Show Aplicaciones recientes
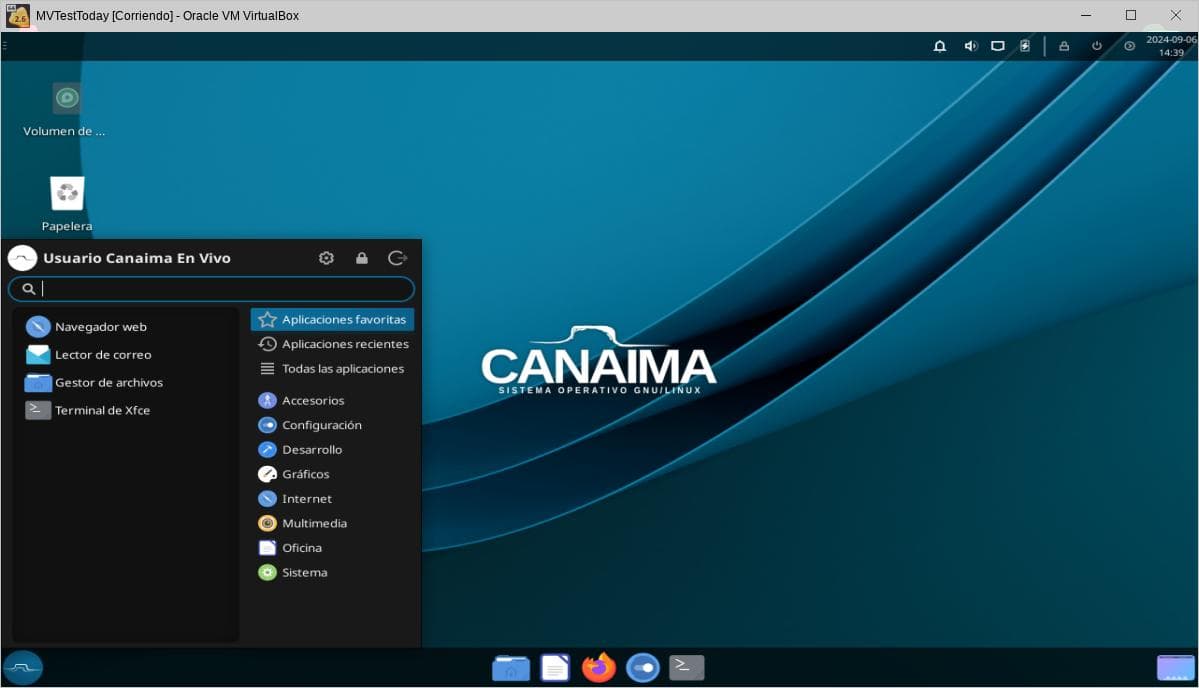This screenshot has width=1199, height=688. [333, 344]
